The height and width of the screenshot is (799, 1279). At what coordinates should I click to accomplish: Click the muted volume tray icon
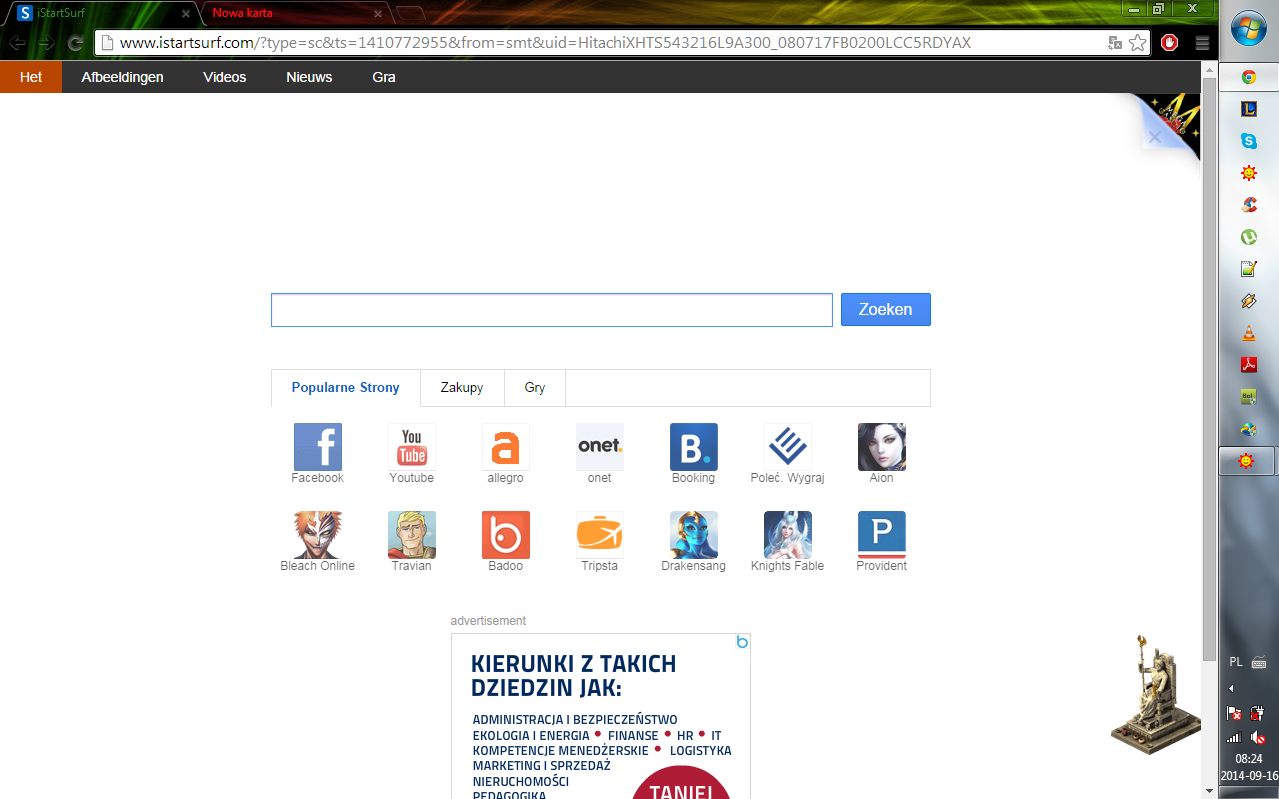click(1259, 738)
